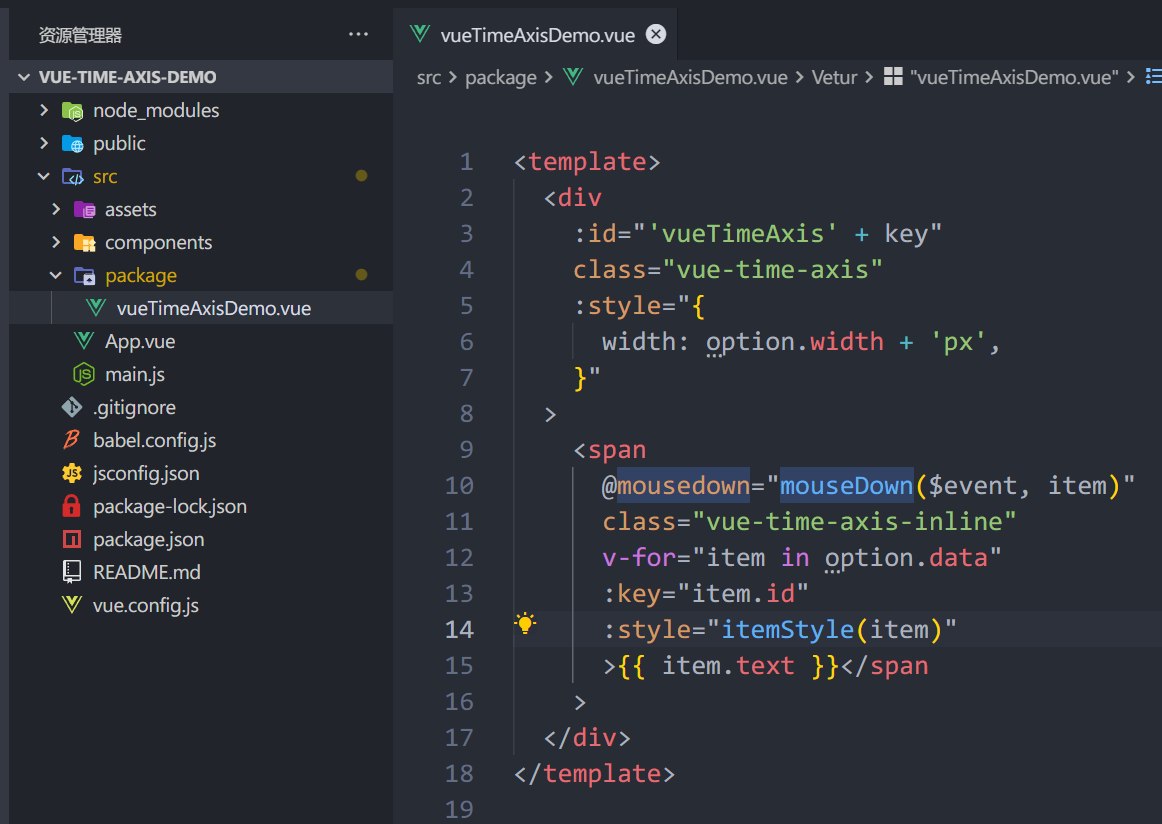Screen dimensions: 1162x824
Task: Open the public folder row
Action: click(201, 143)
